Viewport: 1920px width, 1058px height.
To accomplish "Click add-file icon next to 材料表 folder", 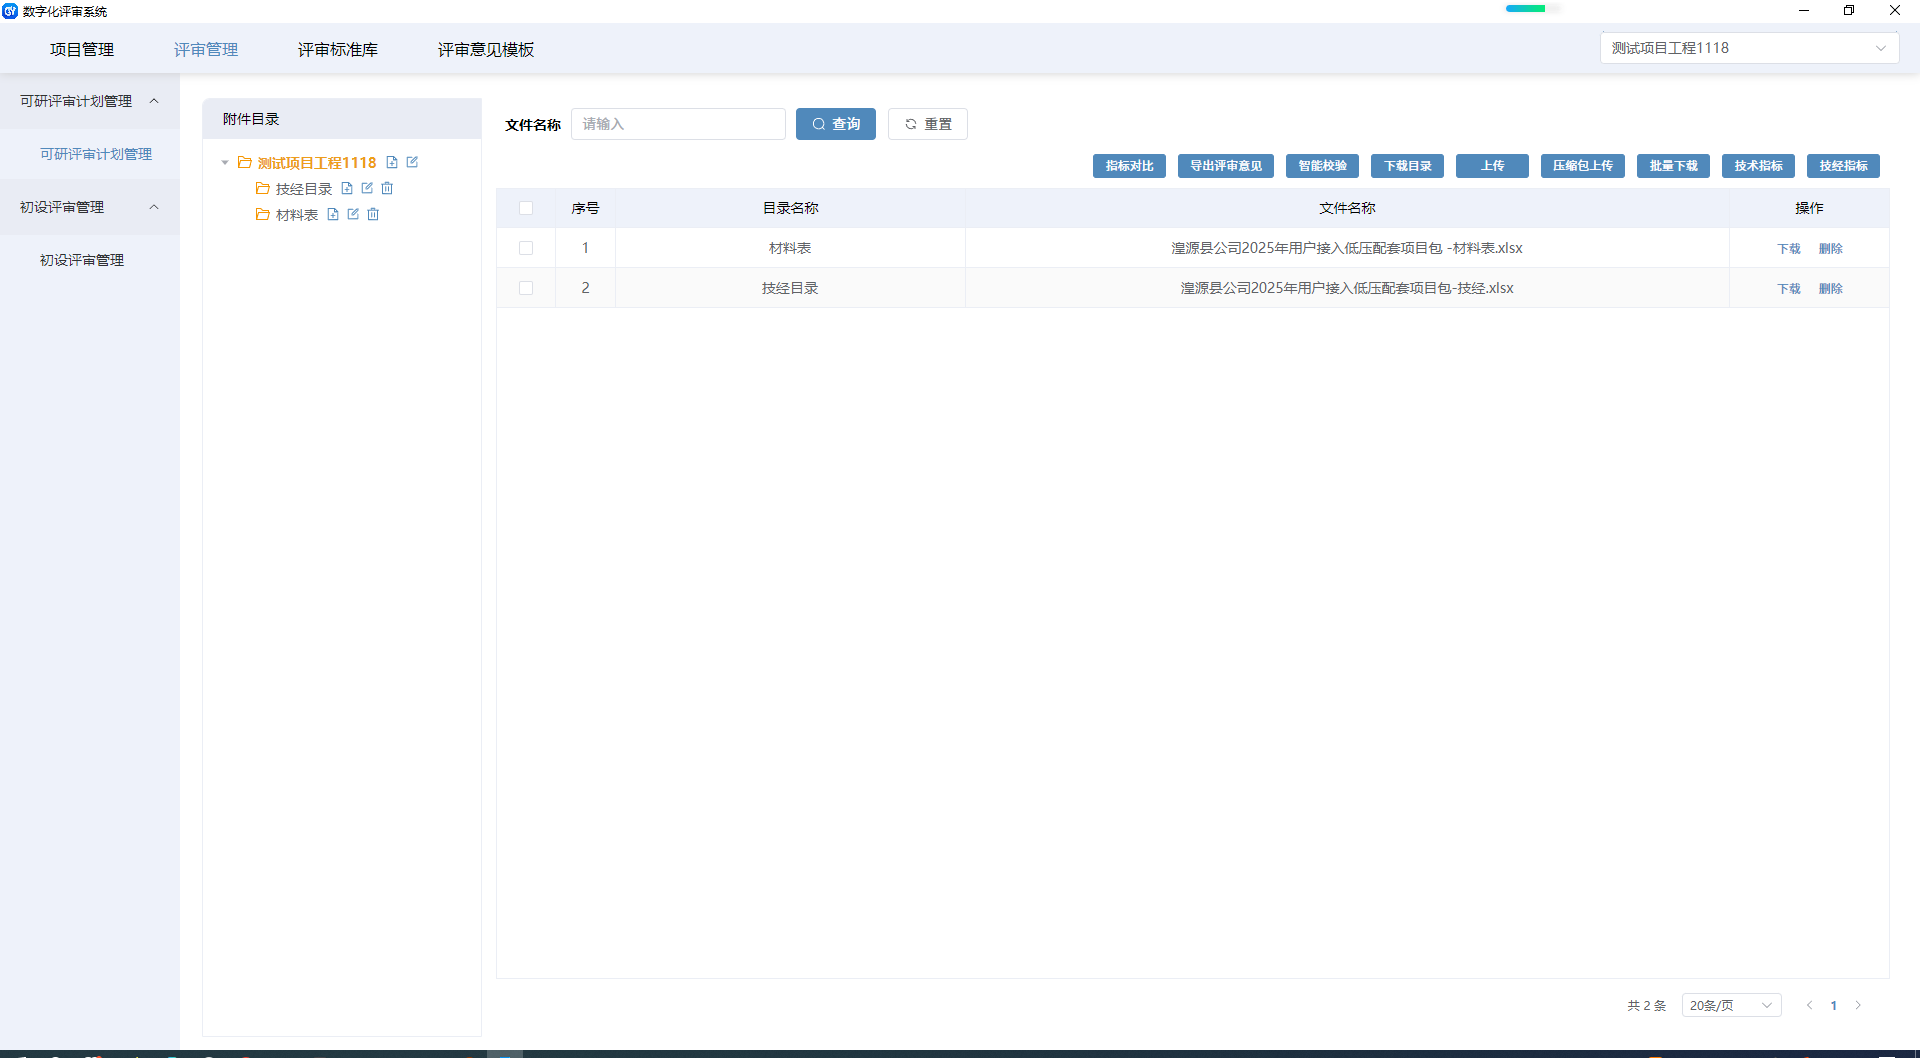I will 333,214.
